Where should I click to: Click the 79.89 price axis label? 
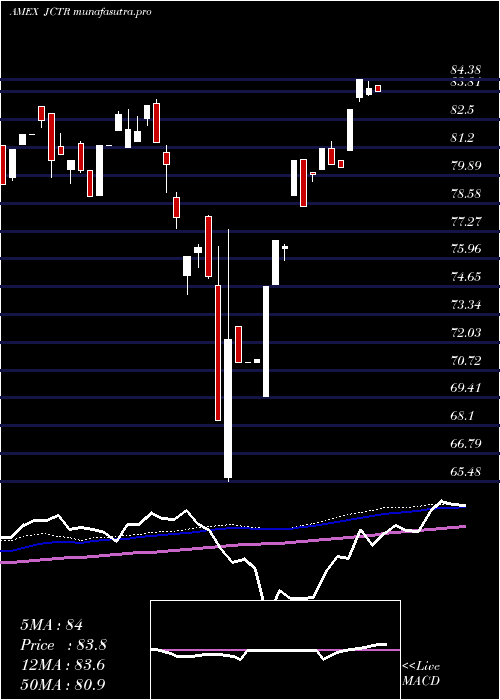(466, 166)
